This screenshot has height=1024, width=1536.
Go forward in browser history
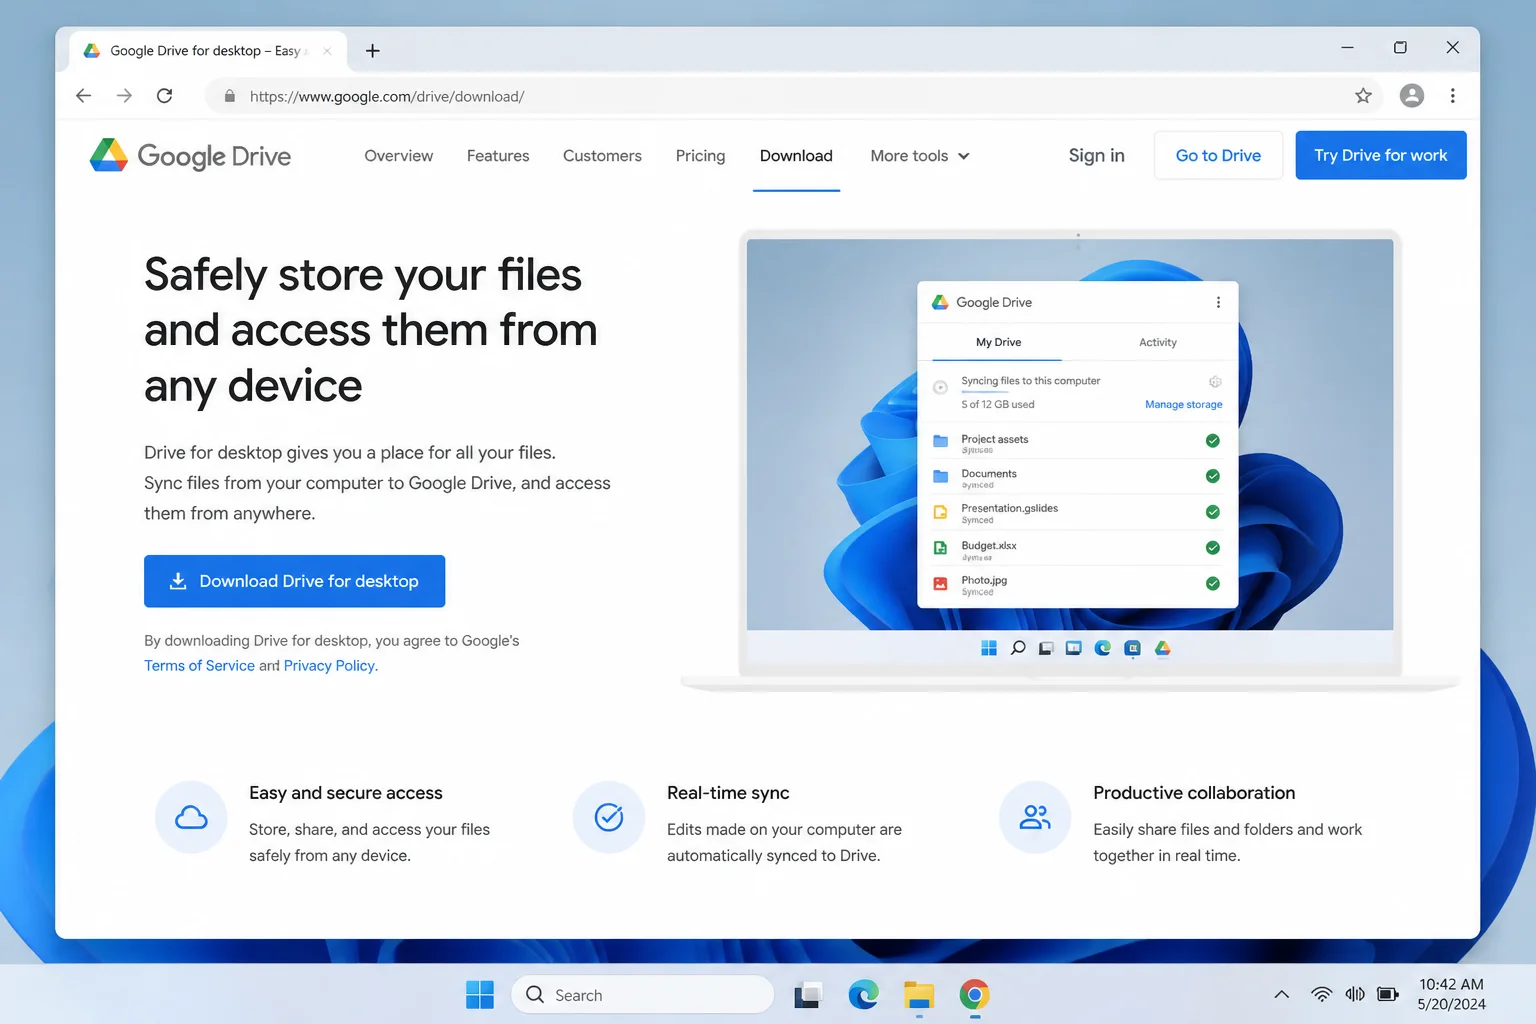coord(124,96)
